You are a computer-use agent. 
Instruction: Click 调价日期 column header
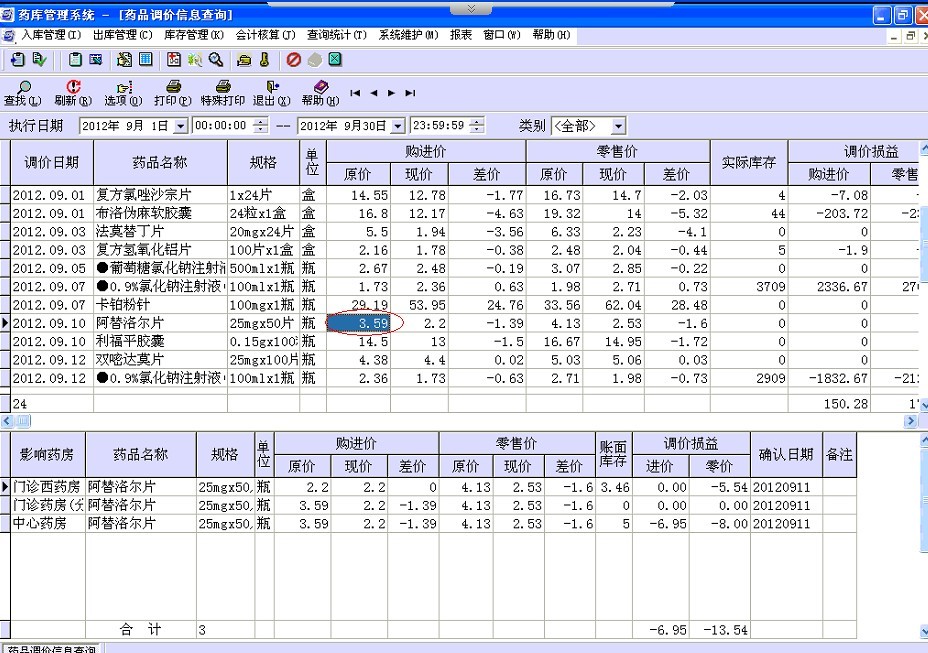click(x=52, y=163)
